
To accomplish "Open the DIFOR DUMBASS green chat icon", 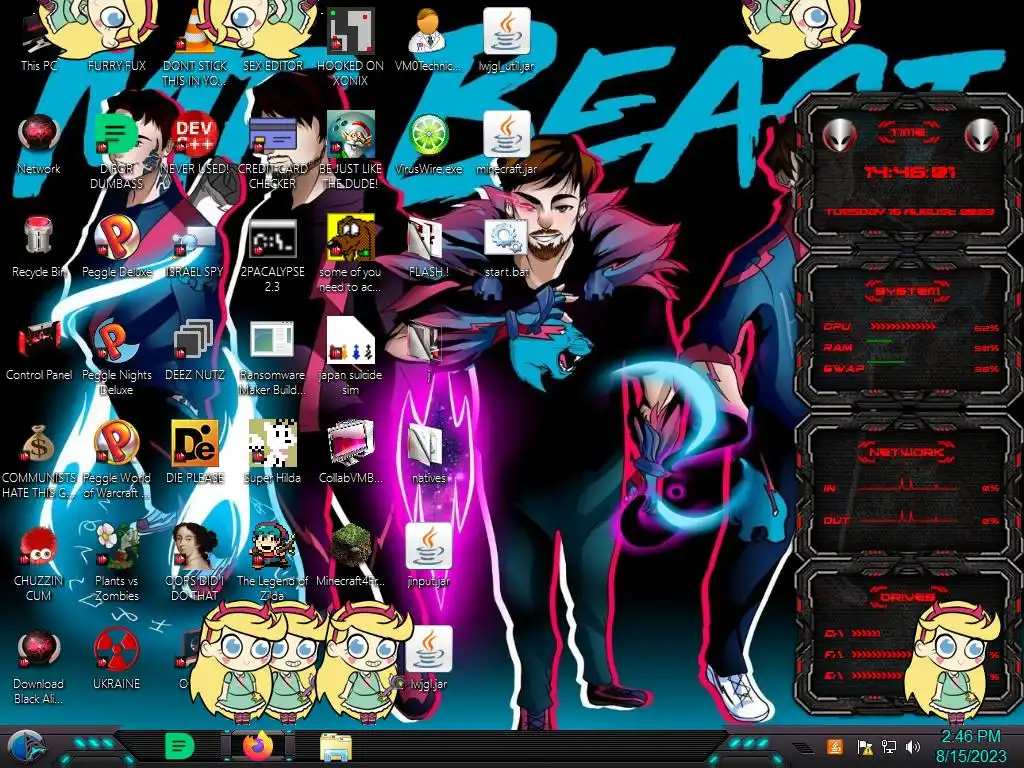I will click(x=116, y=151).
